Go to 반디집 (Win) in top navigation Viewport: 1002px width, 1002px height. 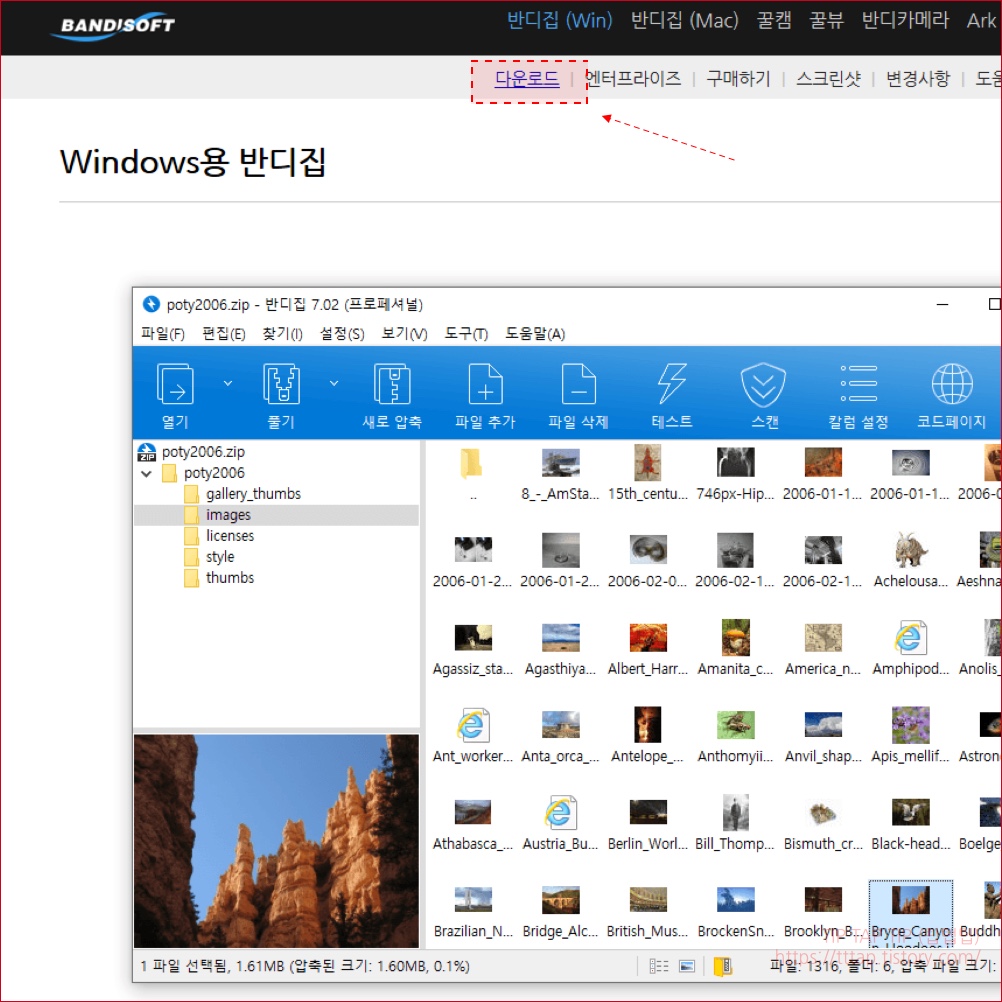pos(560,20)
